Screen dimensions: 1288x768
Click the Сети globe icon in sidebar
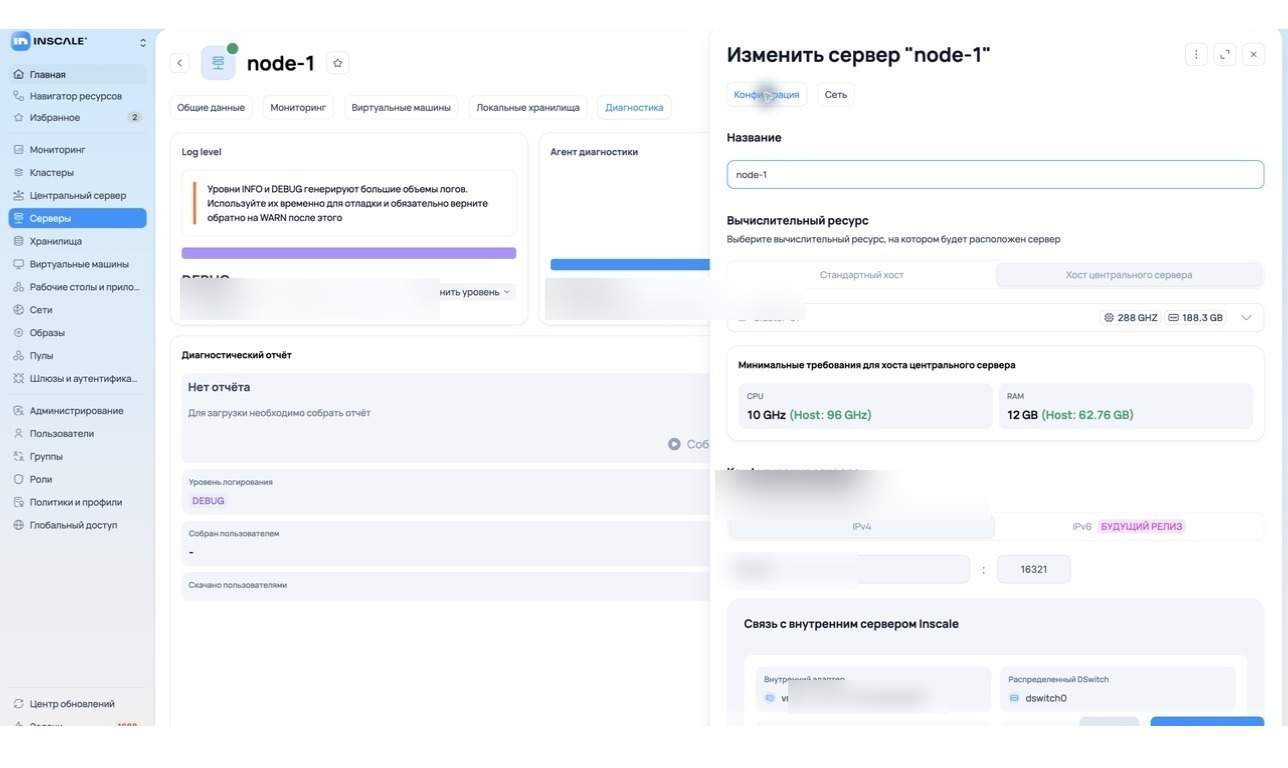(18, 310)
